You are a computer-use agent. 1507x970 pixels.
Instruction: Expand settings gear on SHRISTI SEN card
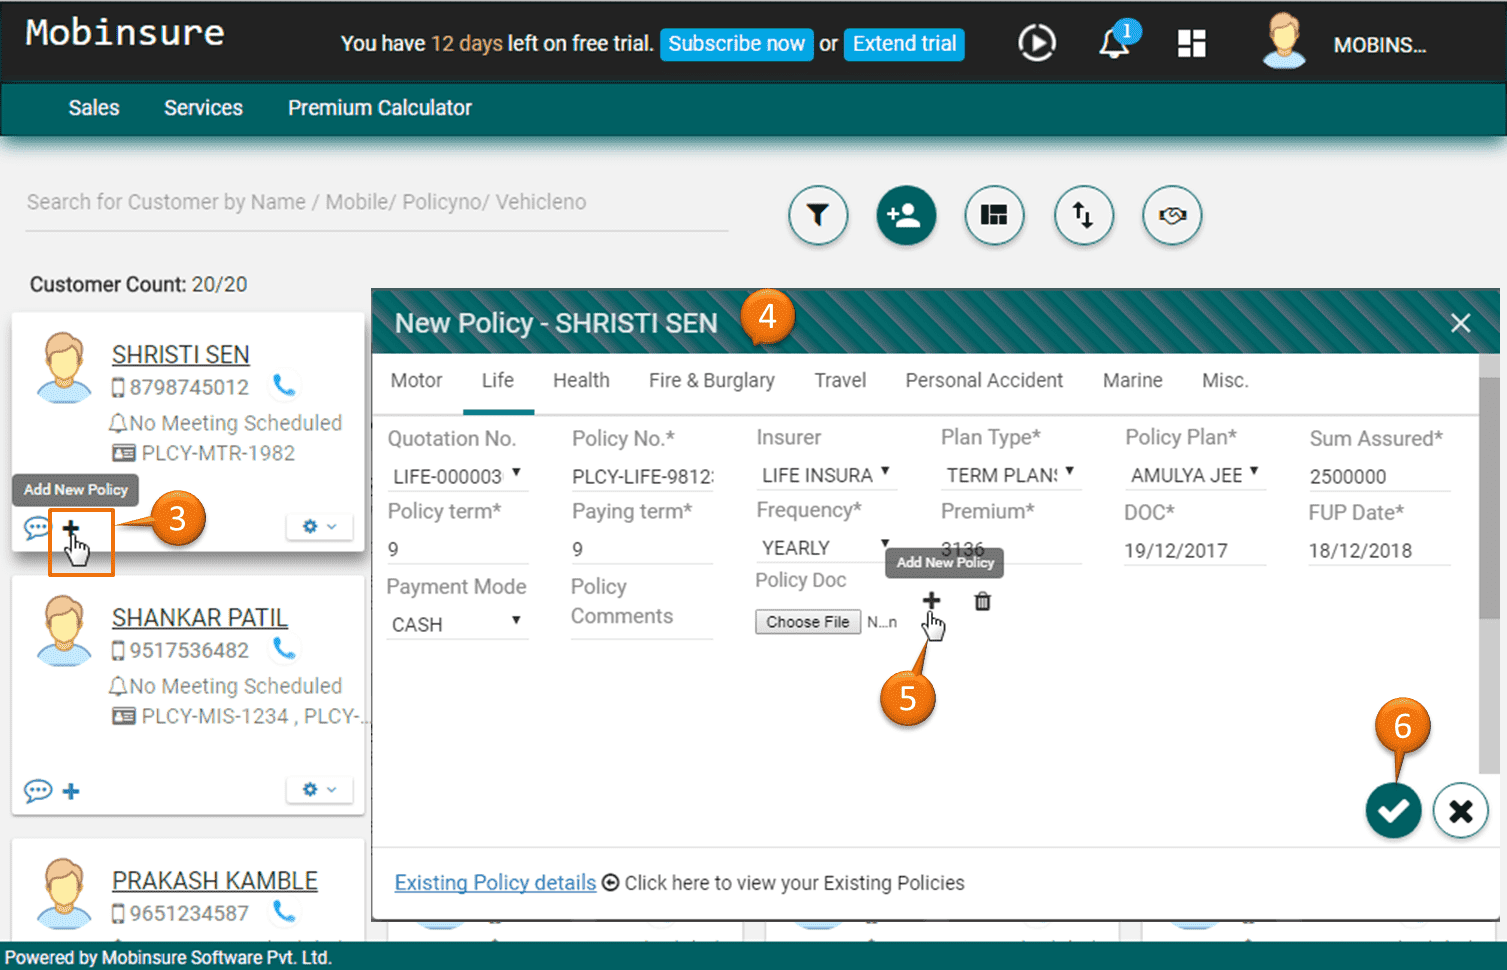320,526
